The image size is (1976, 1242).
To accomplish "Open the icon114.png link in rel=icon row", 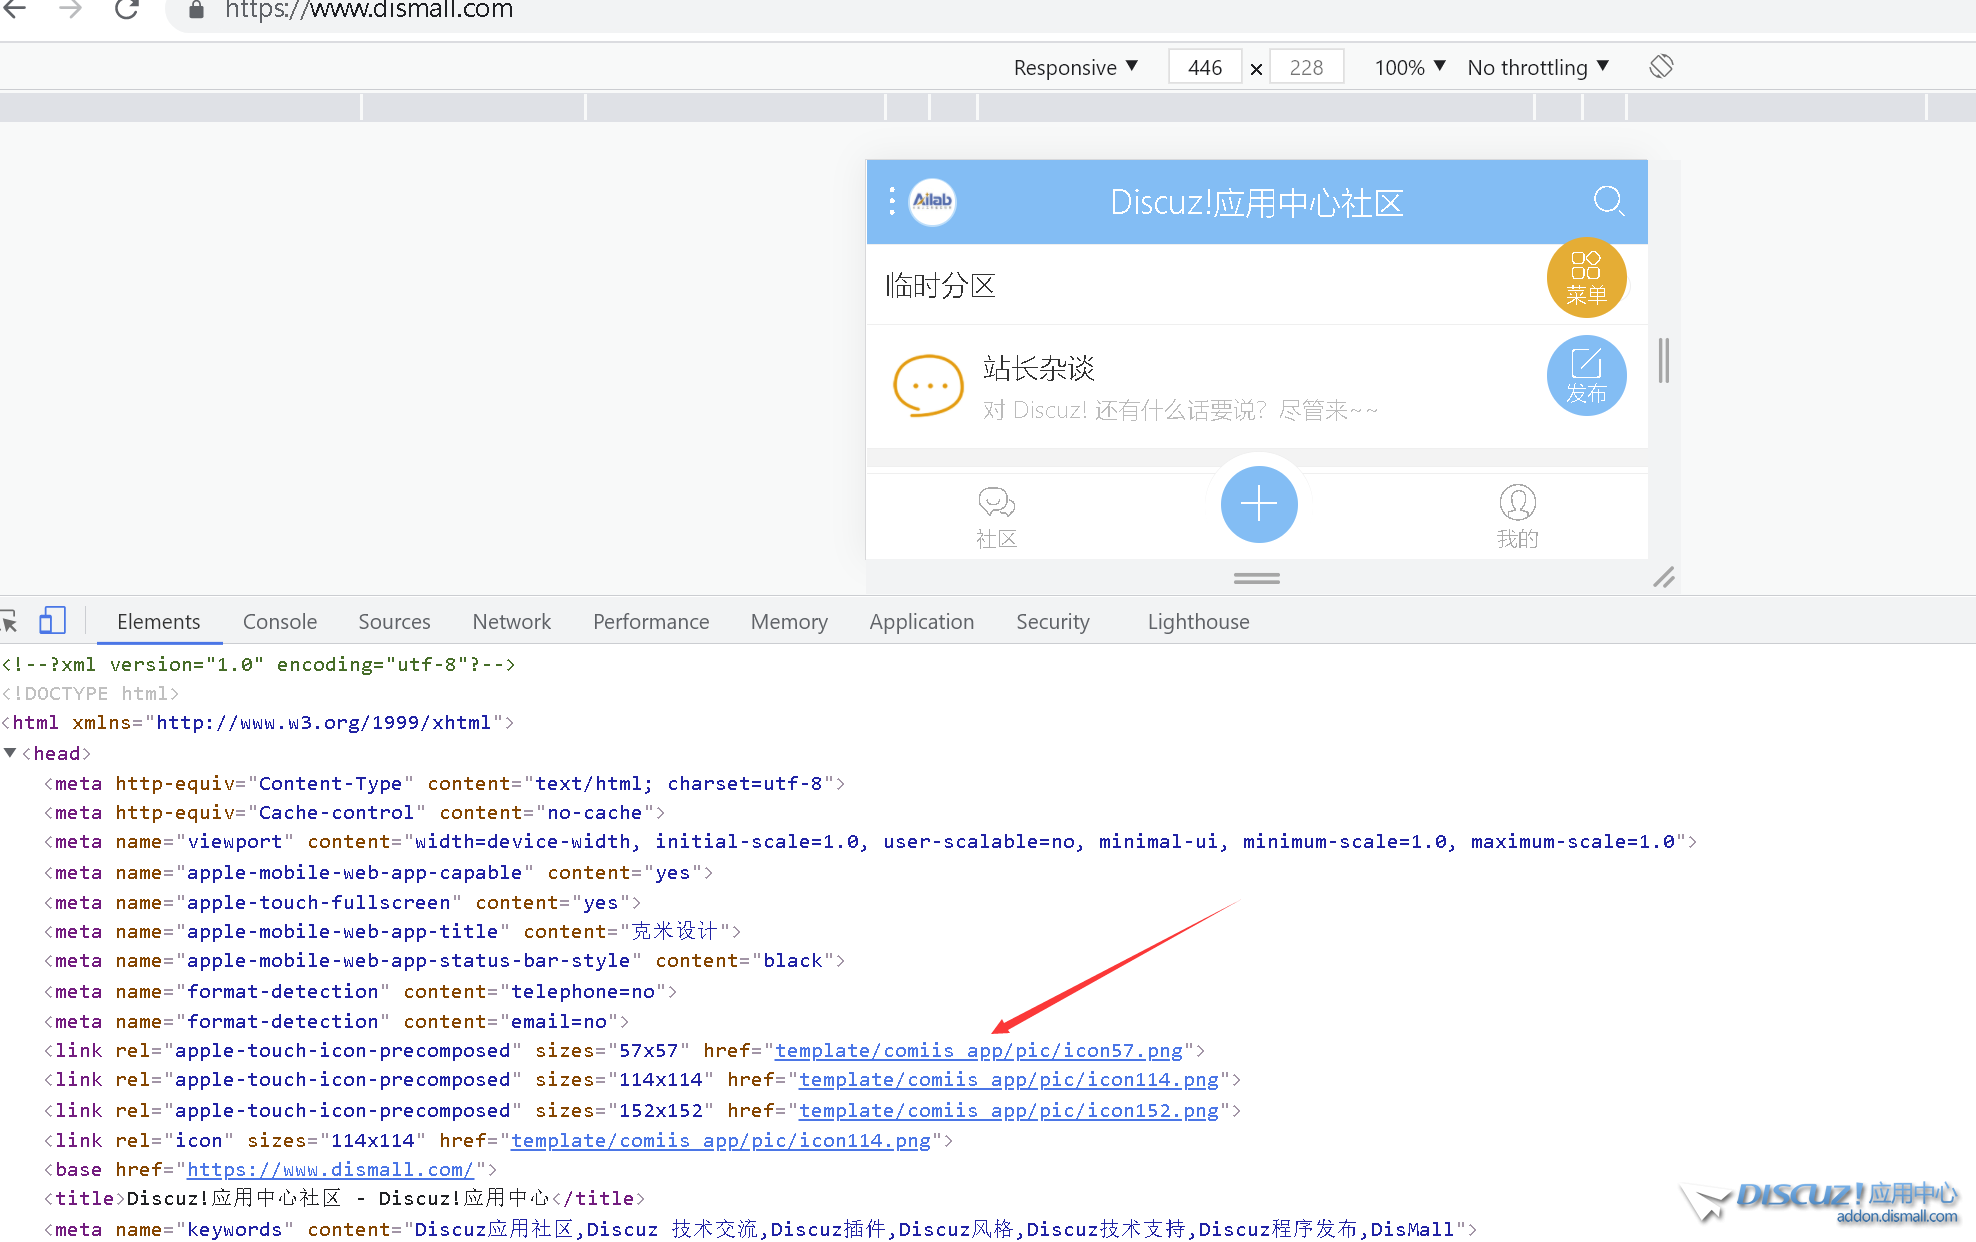I will click(721, 1140).
